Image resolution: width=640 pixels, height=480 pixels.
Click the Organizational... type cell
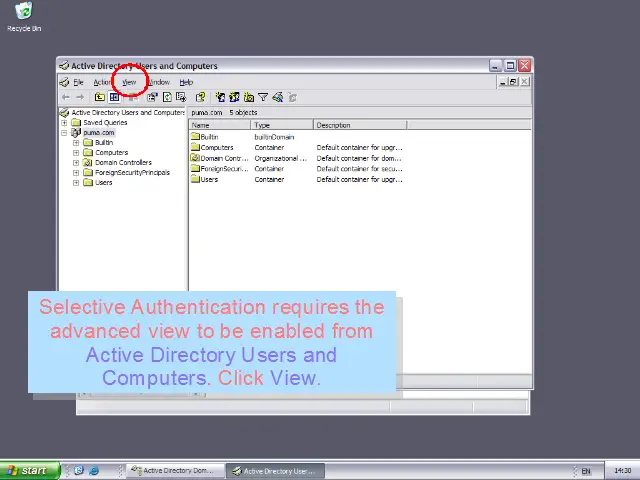tap(280, 158)
